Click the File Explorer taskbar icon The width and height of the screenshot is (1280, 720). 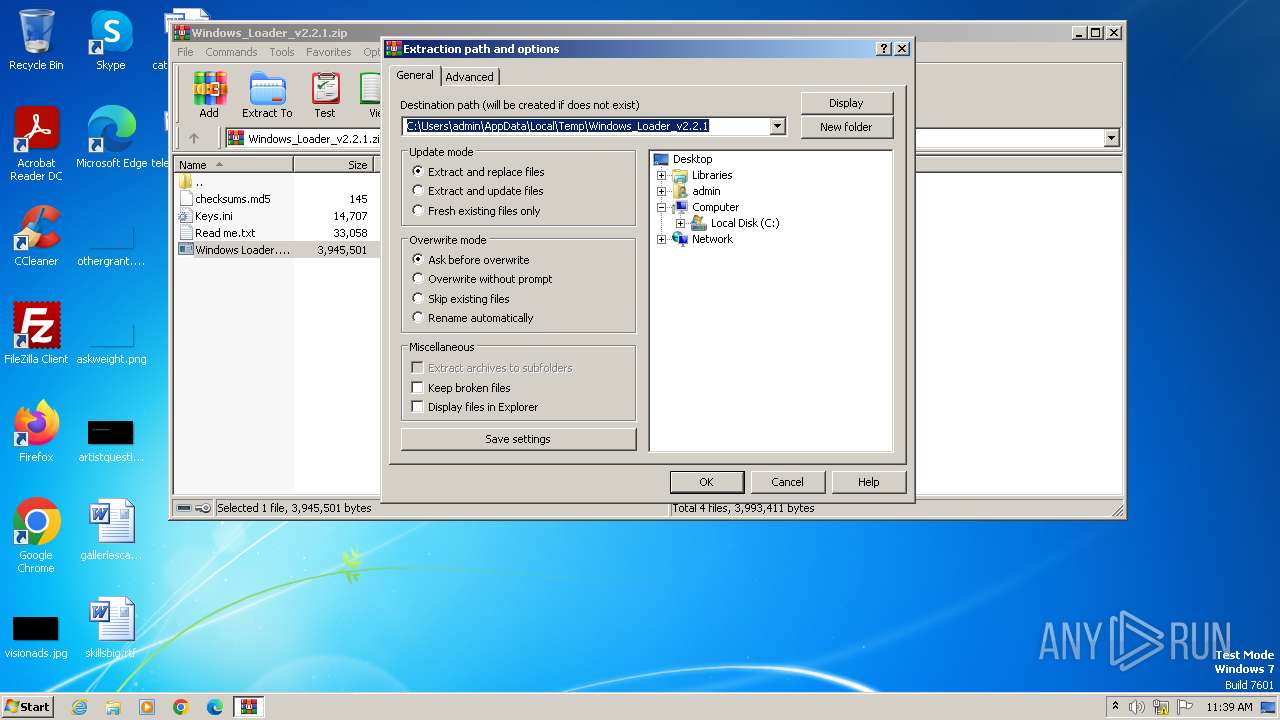click(113, 707)
